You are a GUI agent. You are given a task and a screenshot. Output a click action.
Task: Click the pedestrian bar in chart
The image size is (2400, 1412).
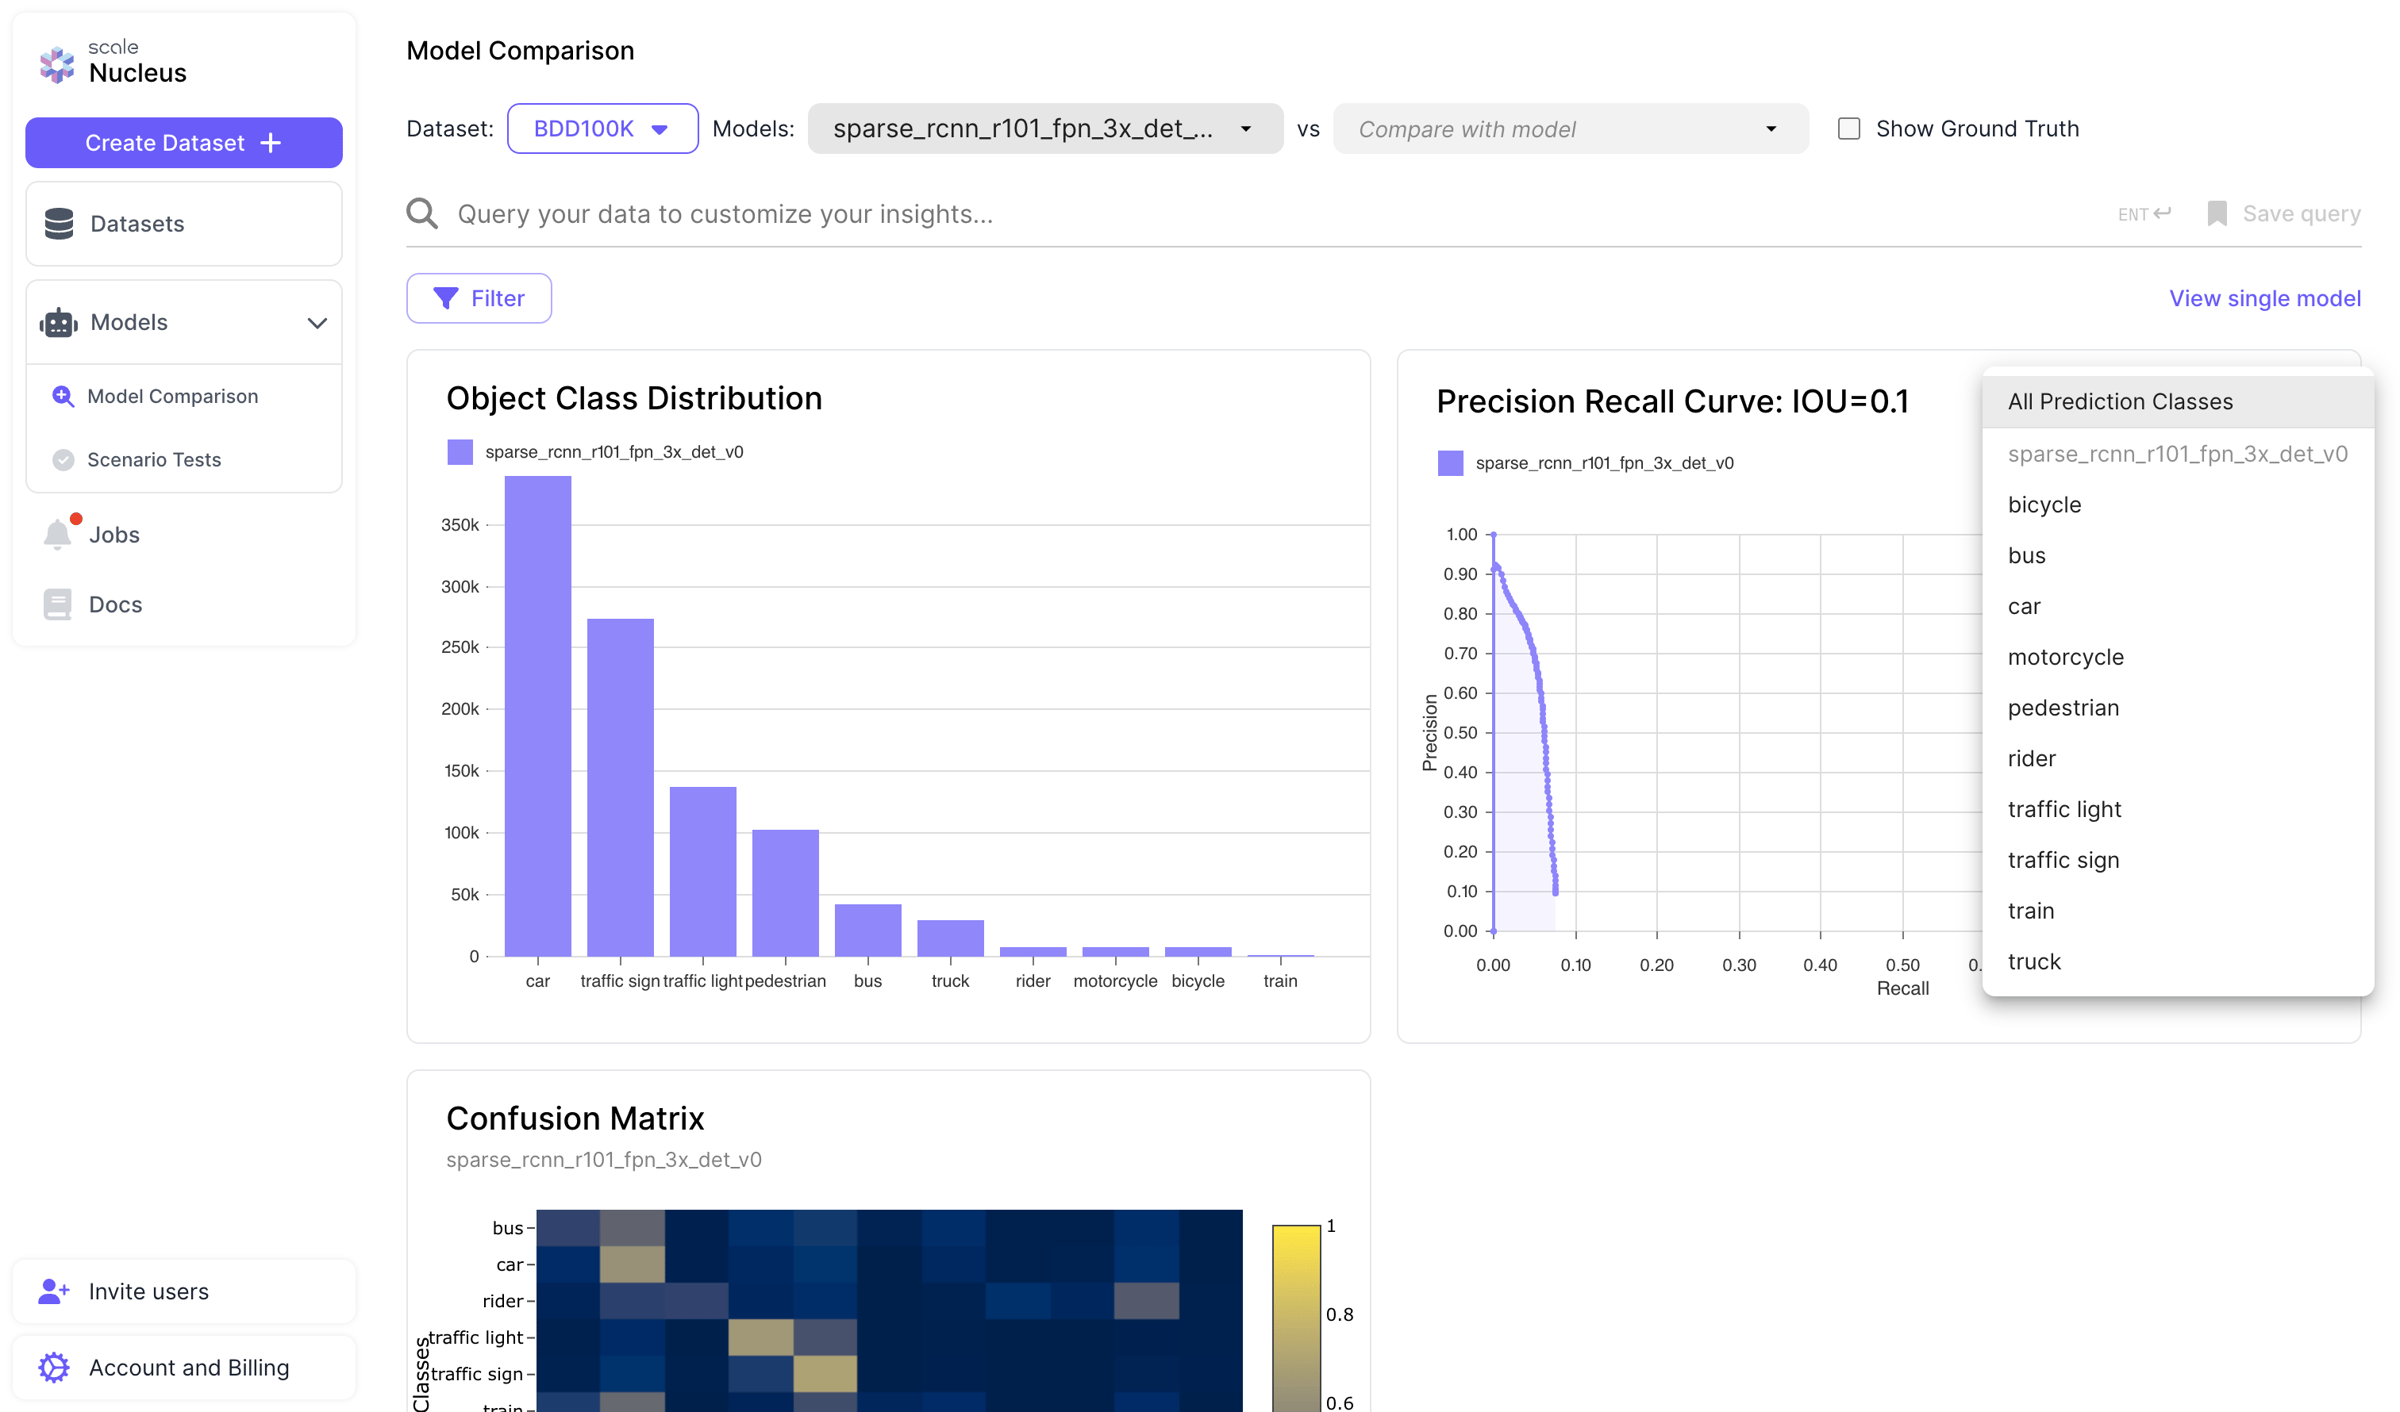786,893
